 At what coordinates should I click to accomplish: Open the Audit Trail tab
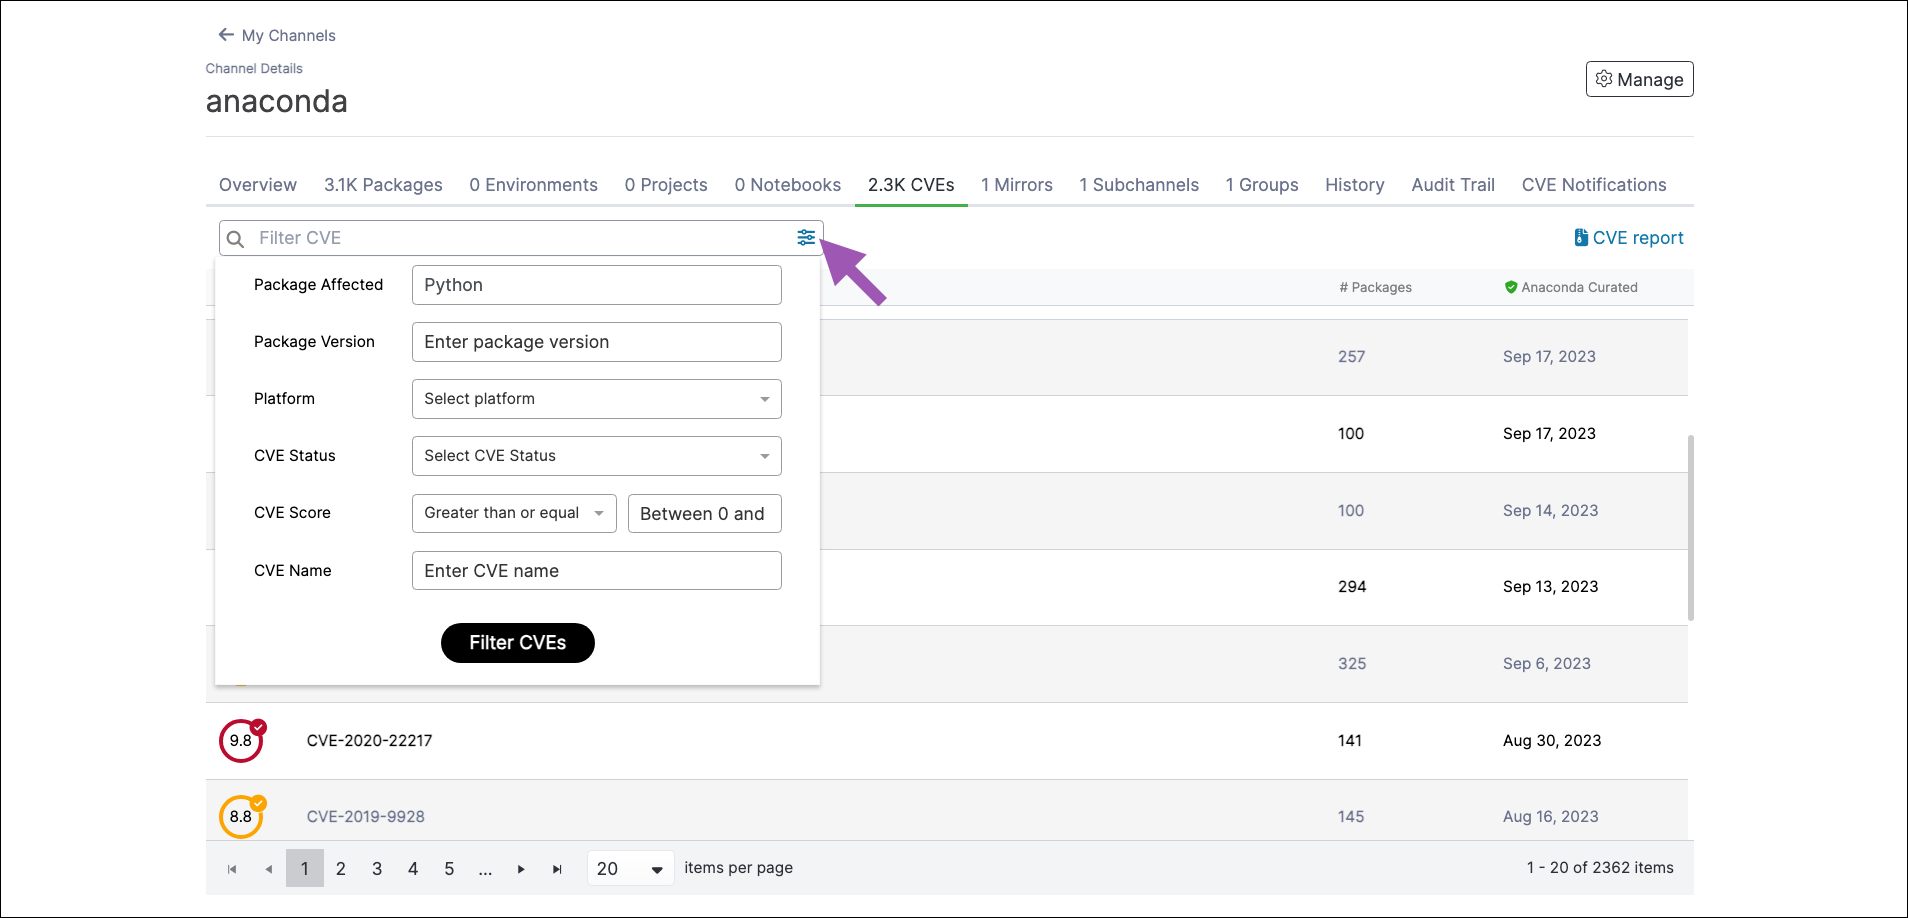point(1453,185)
